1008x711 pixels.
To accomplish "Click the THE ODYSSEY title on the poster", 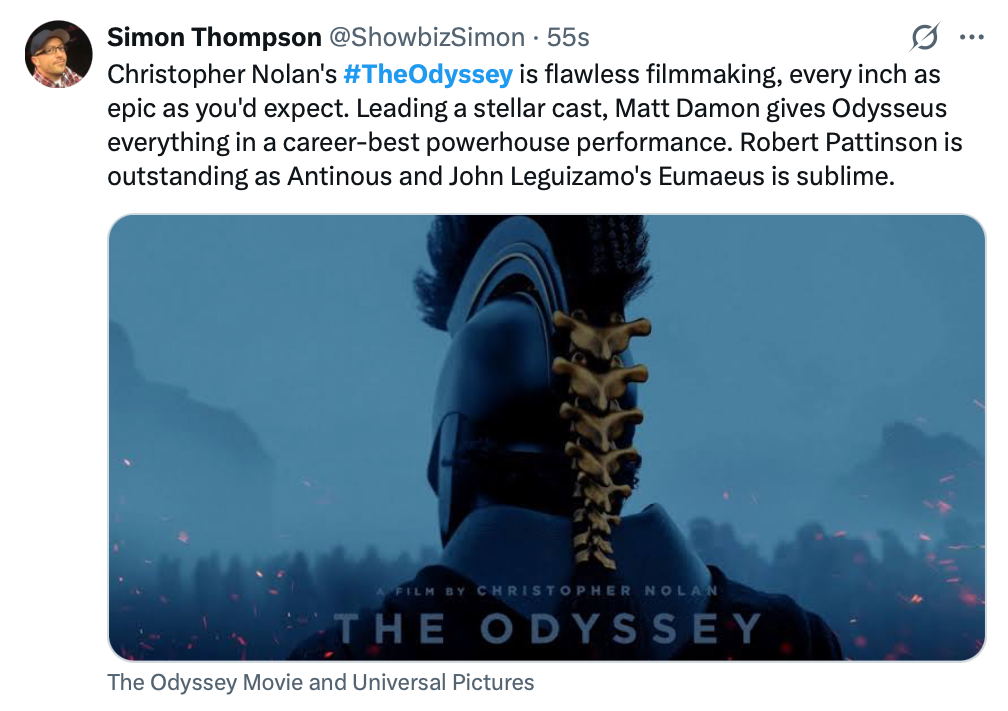I will click(547, 628).
